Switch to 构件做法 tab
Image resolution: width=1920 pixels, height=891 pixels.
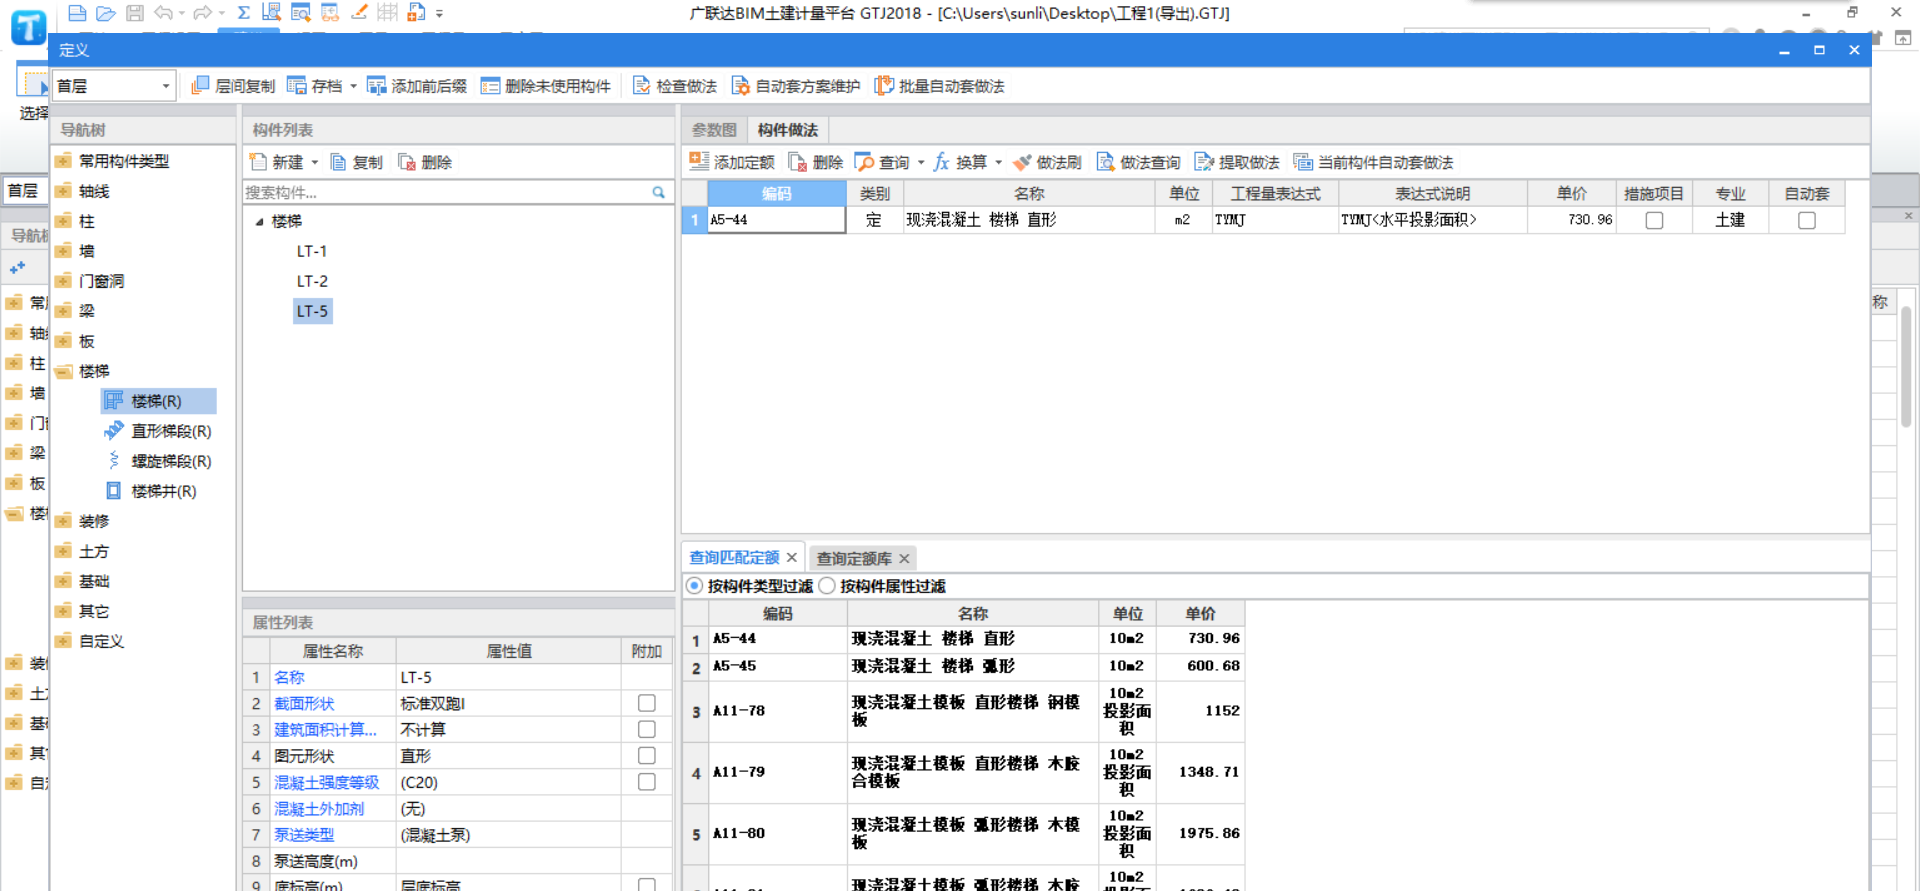coord(788,130)
